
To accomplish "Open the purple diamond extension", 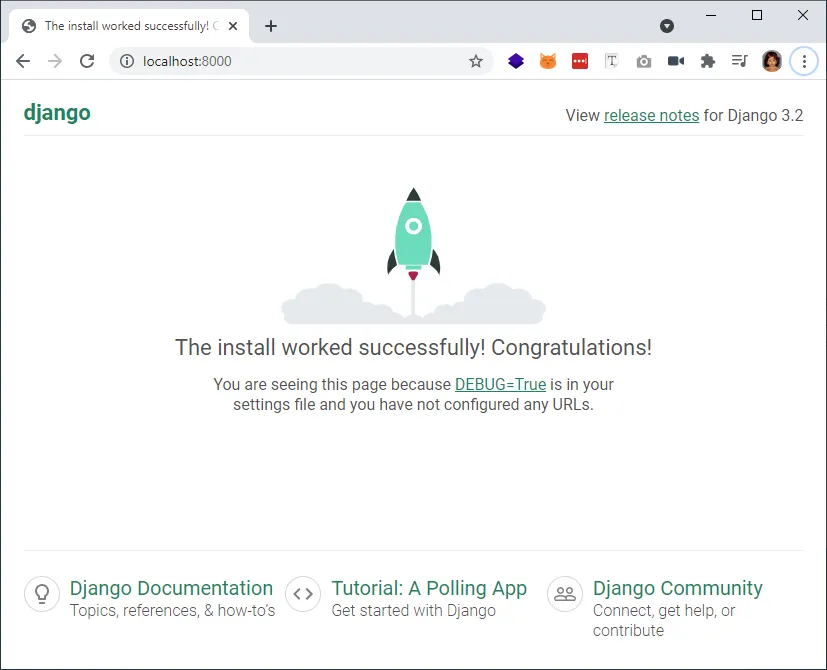I will [x=516, y=61].
